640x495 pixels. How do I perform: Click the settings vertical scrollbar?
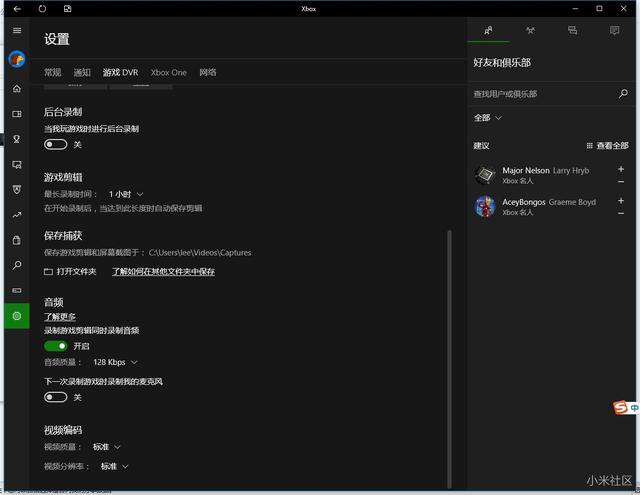(449, 359)
